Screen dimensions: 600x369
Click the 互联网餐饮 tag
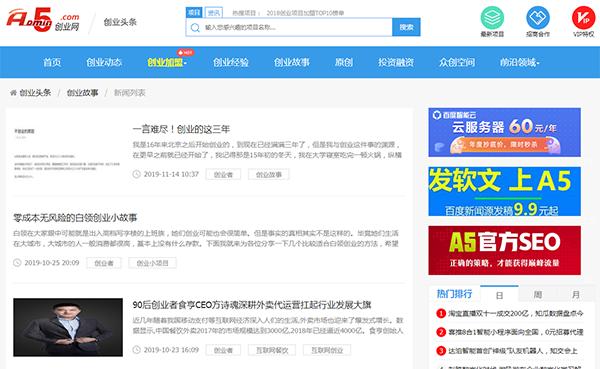tap(272, 350)
